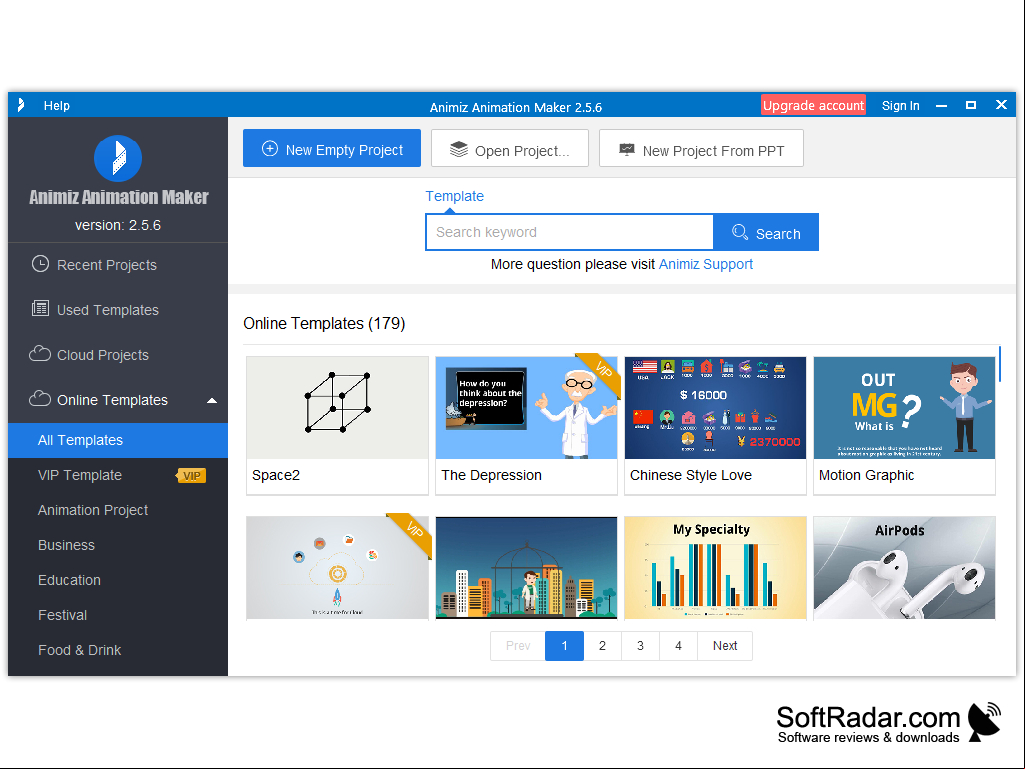Viewport: 1025px width, 769px height.
Task: Click the presentation icon on New Project From PPT
Action: (626, 150)
